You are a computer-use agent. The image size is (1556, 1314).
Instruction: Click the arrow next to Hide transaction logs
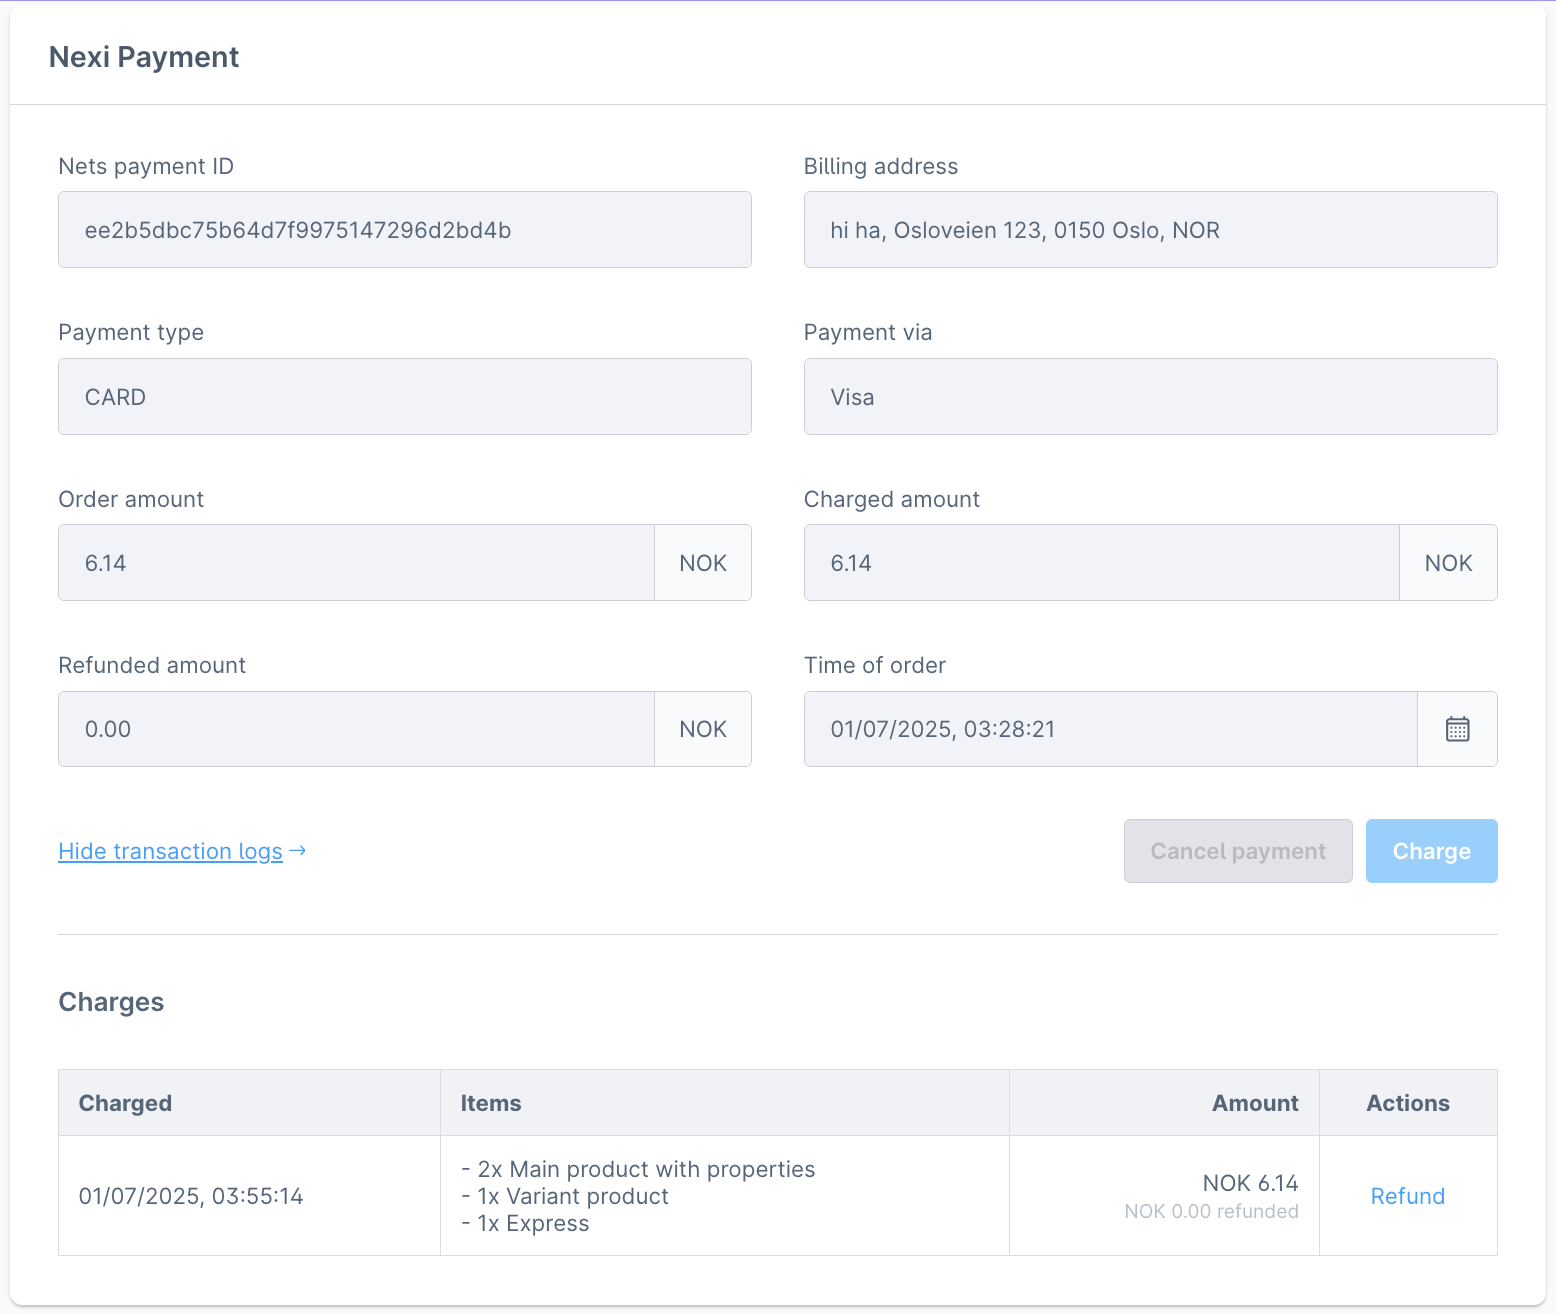point(297,850)
